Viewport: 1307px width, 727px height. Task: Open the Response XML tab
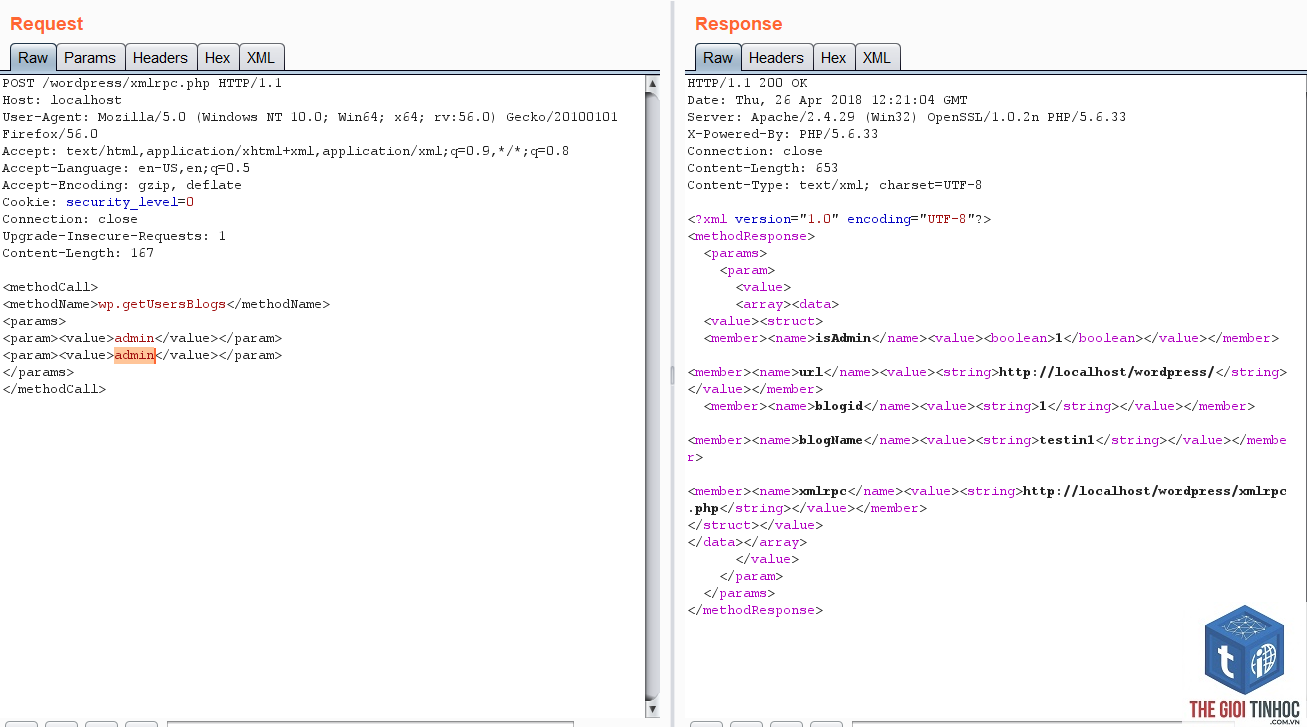877,58
